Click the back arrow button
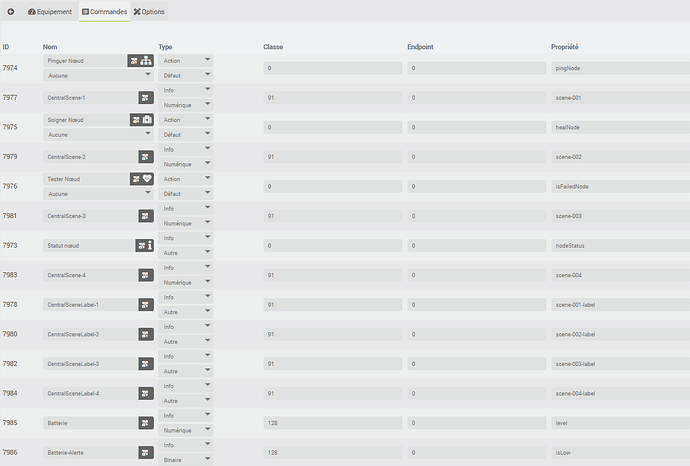Screen dimensions: 690x466 point(11,12)
